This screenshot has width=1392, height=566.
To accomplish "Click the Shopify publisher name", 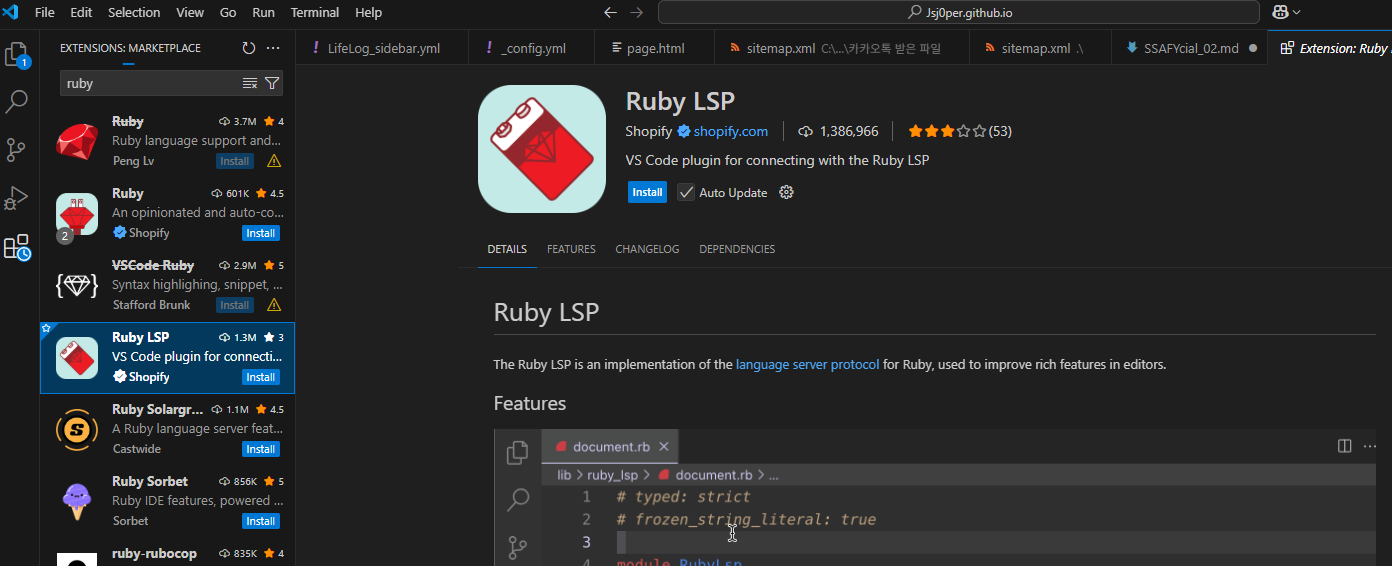I will pyautogui.click(x=649, y=131).
